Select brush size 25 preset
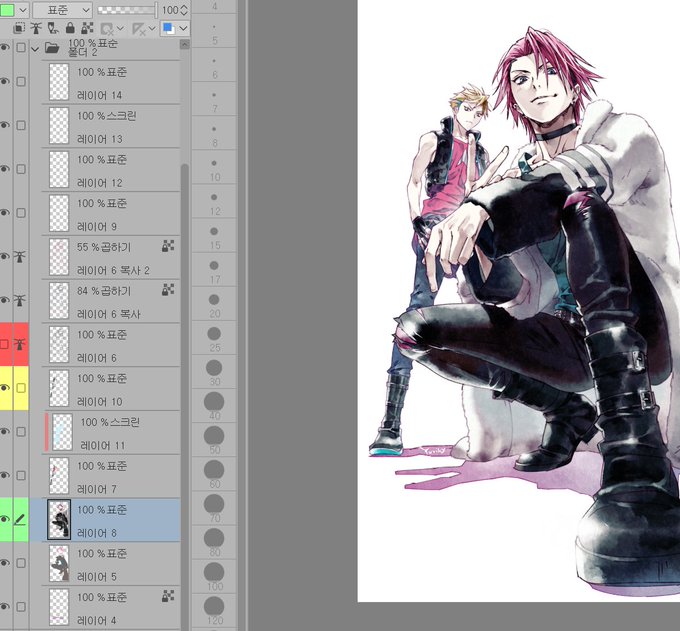680x631 pixels. pos(214,338)
